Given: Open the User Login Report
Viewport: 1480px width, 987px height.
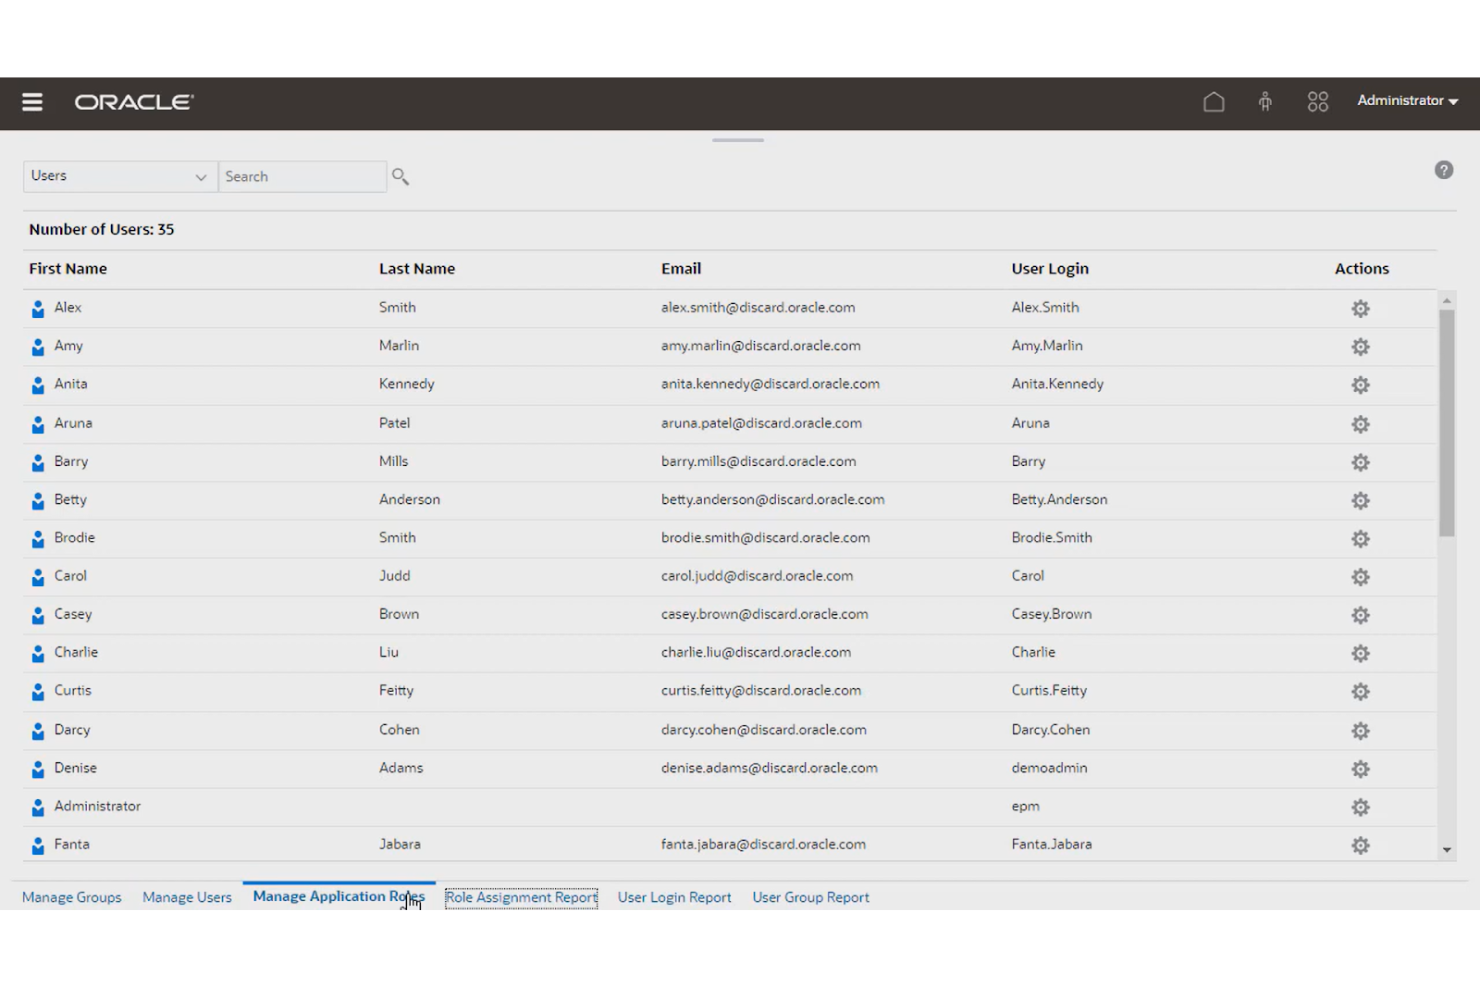Looking at the screenshot, I should (674, 897).
